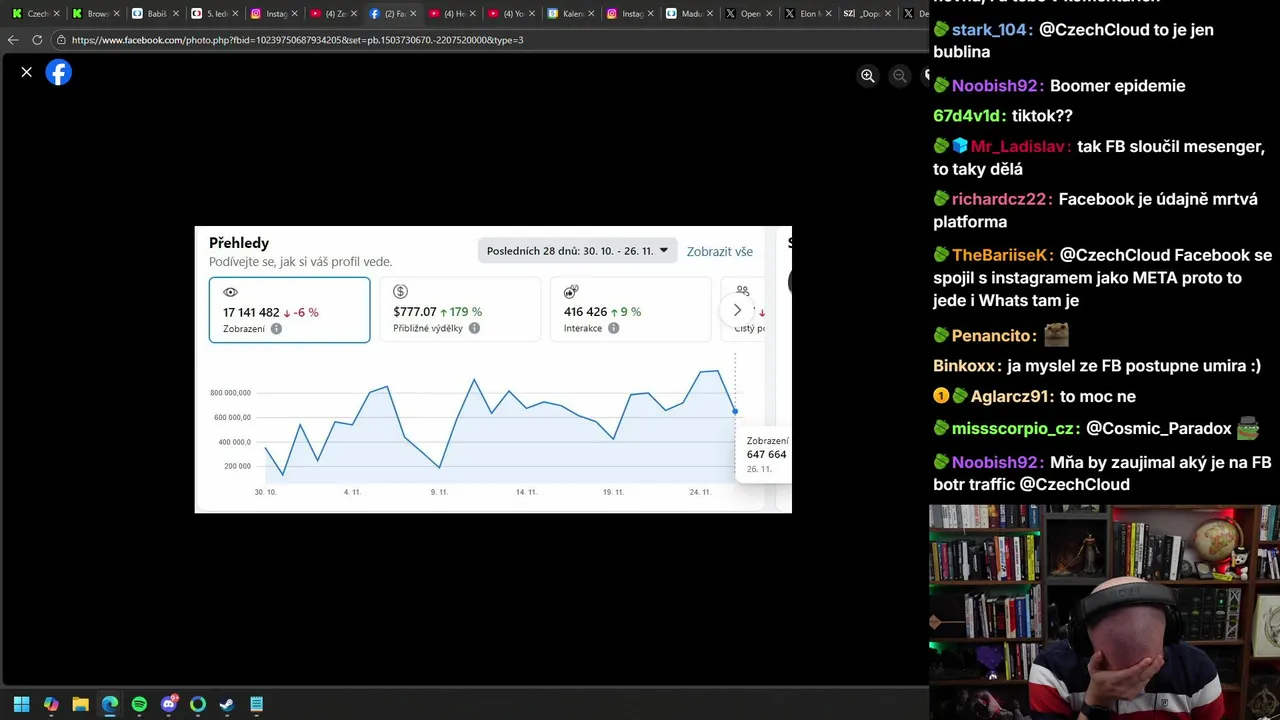Click info icon next to Interakce
Viewport: 1280px width, 720px height.
[x=613, y=328]
